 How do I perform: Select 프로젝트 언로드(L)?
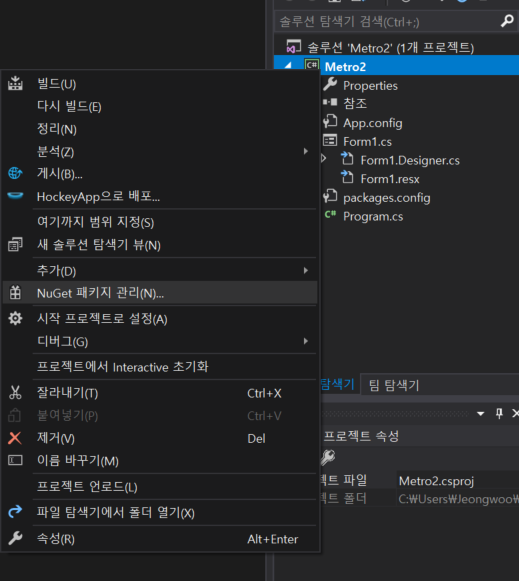coord(159,487)
